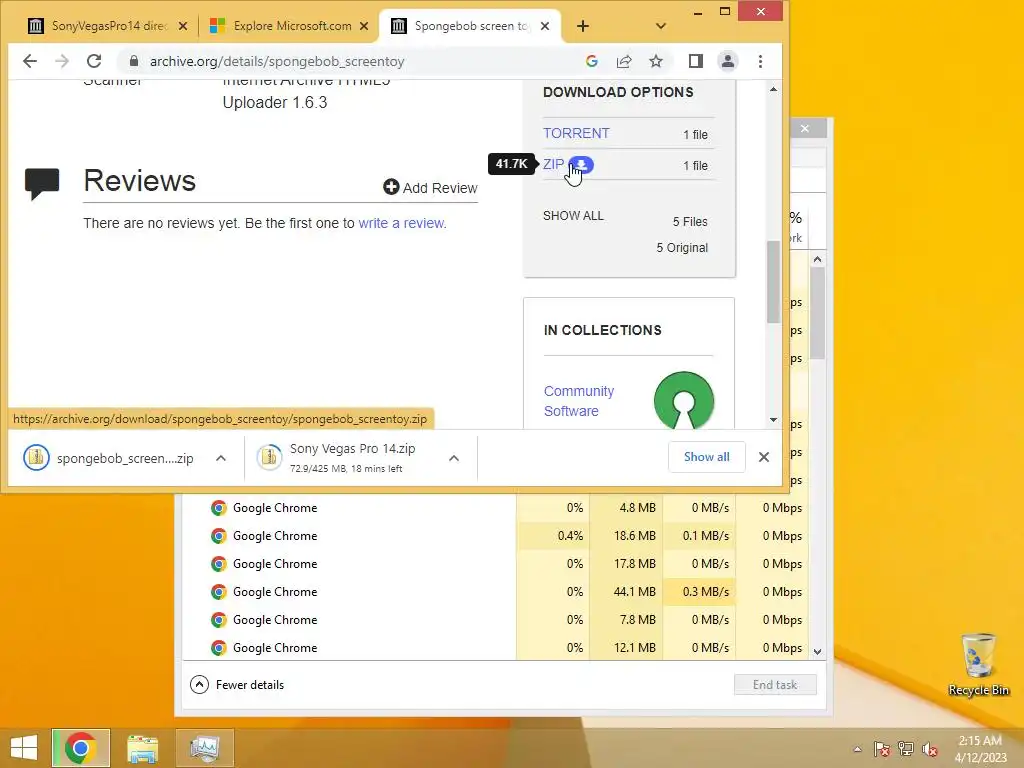The height and width of the screenshot is (768, 1024).
Task: Open a new Chrome tab
Action: coord(583,26)
